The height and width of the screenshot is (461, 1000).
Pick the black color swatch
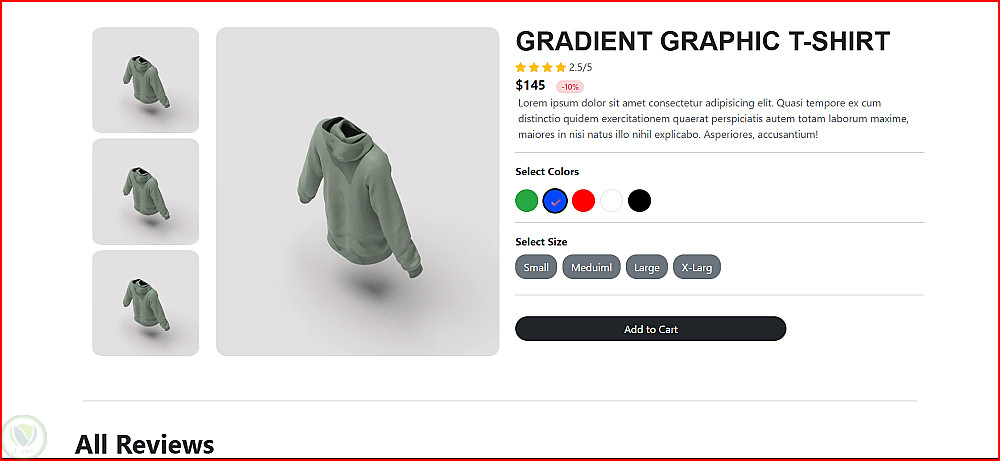(640, 201)
